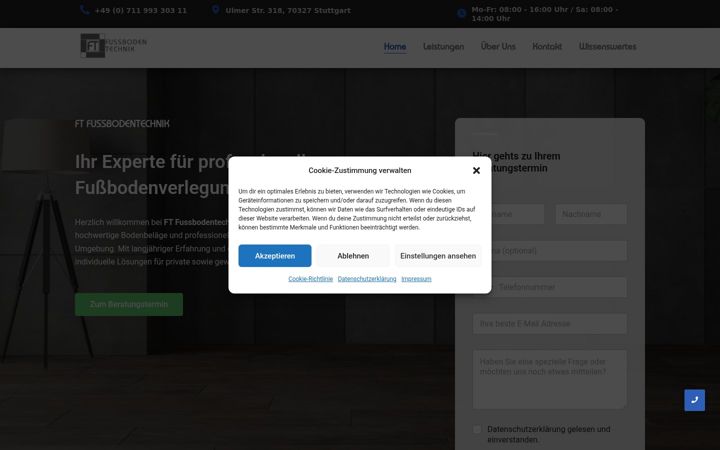The height and width of the screenshot is (450, 720).
Task: Click the address Ulmer Str. 318, 70327 Stuttgart
Action: click(x=288, y=10)
